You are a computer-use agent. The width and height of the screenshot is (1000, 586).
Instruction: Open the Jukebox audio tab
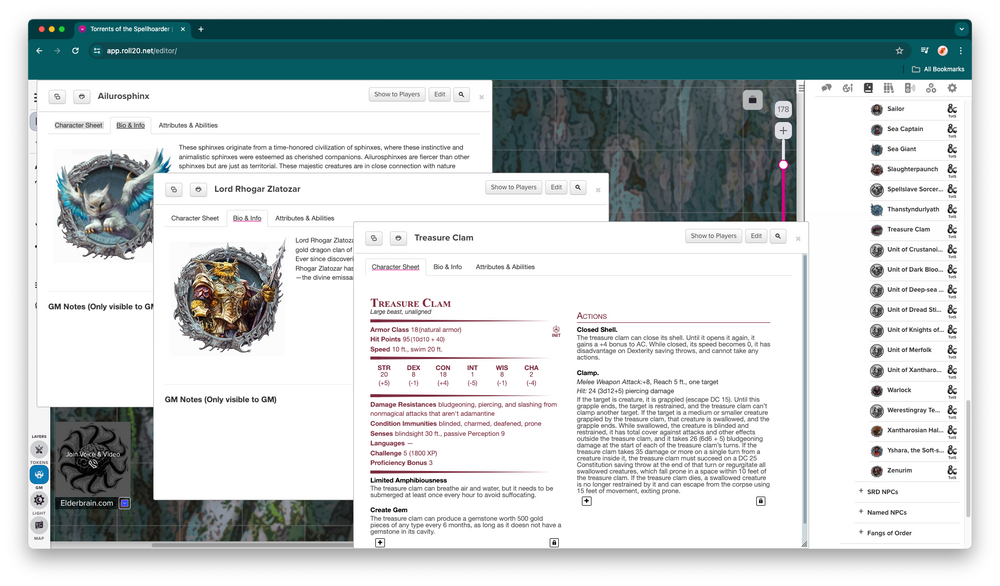910,88
